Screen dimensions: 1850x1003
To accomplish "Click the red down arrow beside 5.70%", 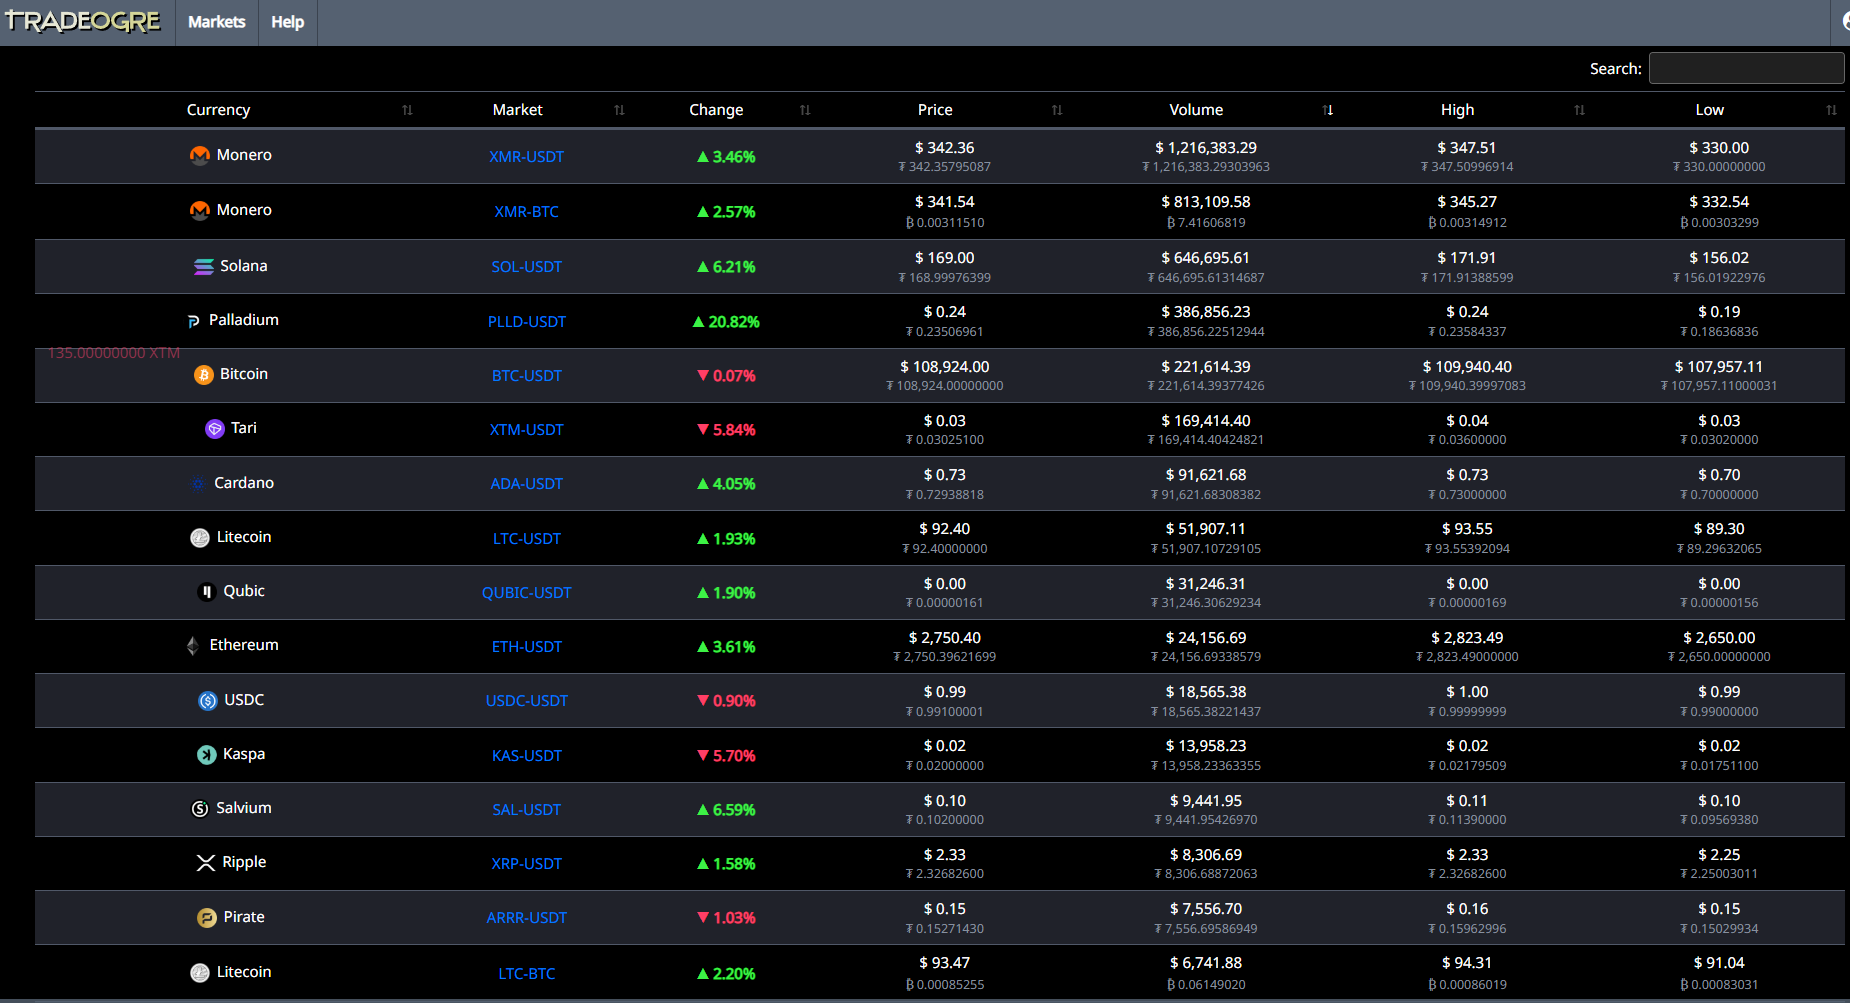I will pyautogui.click(x=703, y=756).
